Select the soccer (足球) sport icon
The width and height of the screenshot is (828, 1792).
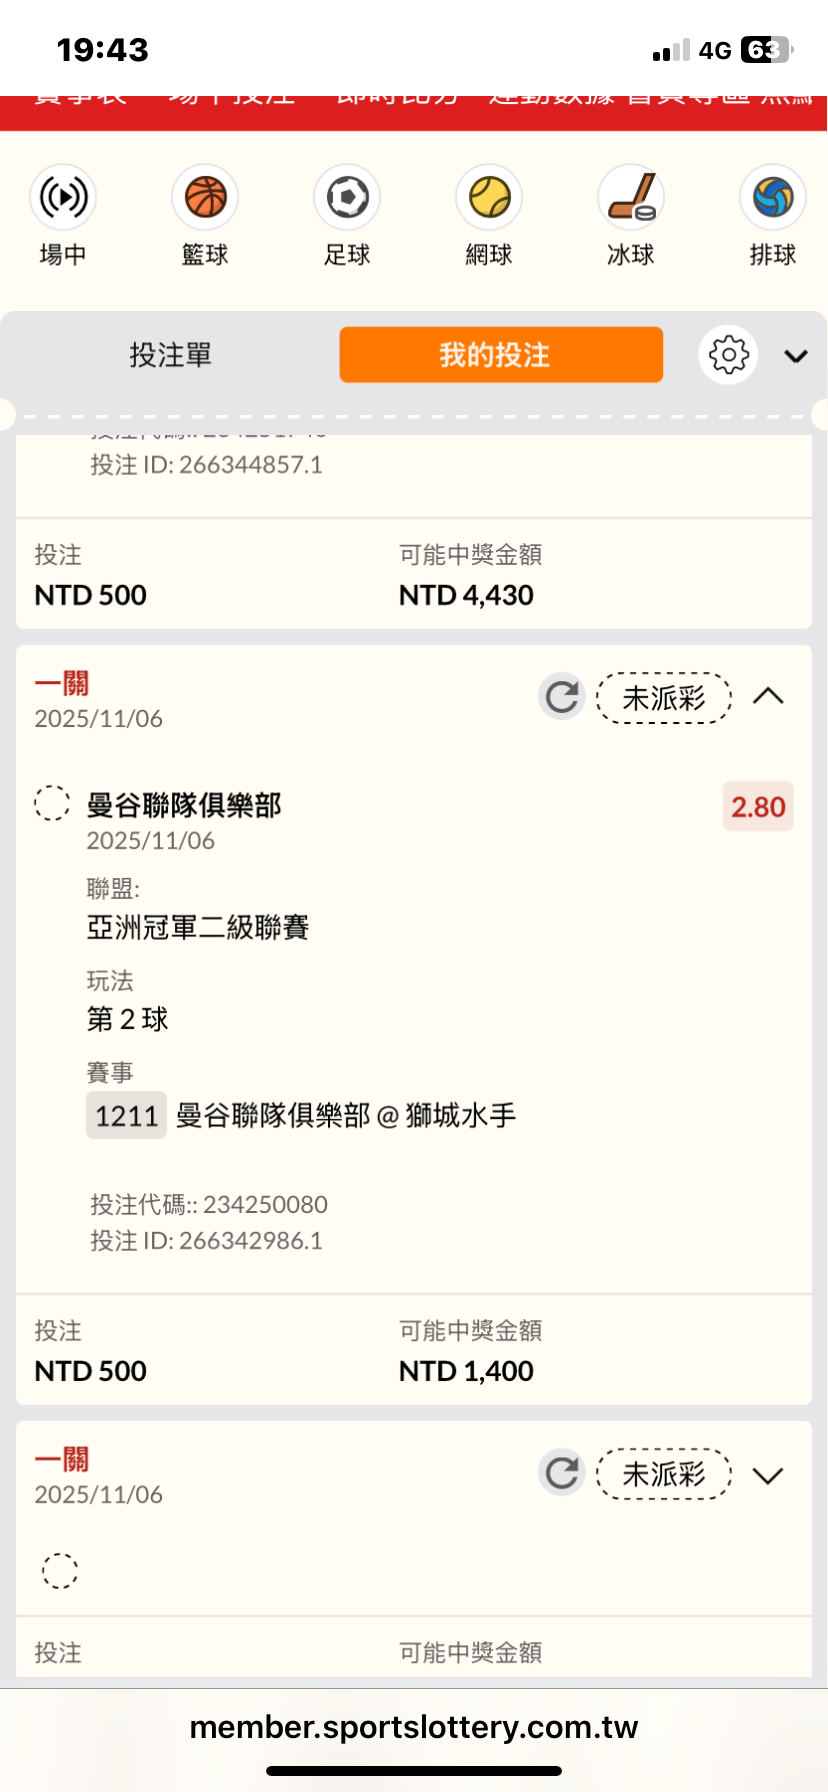pos(347,198)
